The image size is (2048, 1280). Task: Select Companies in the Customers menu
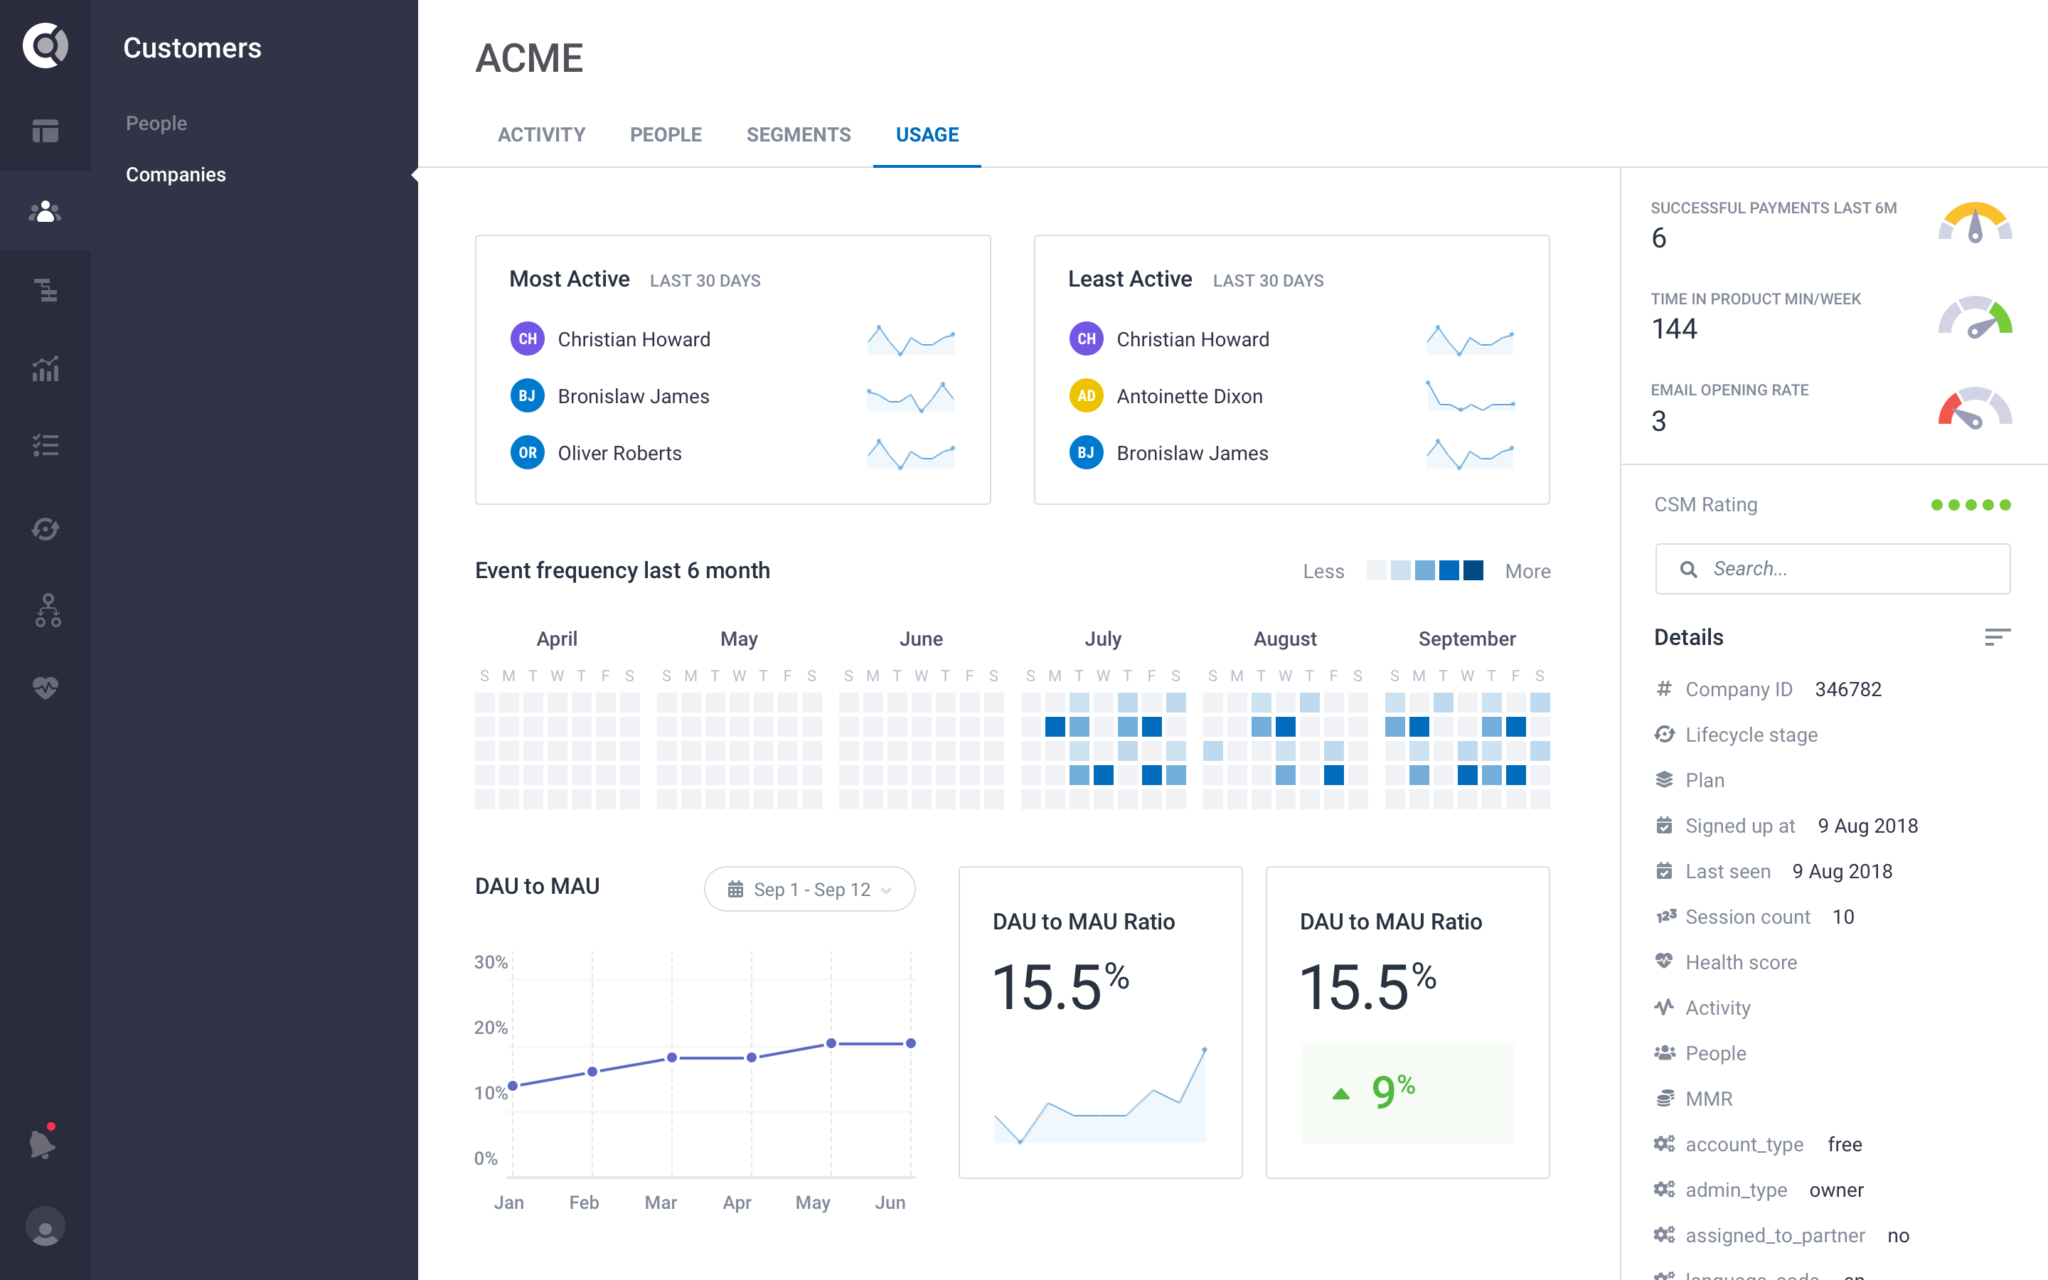(x=175, y=174)
